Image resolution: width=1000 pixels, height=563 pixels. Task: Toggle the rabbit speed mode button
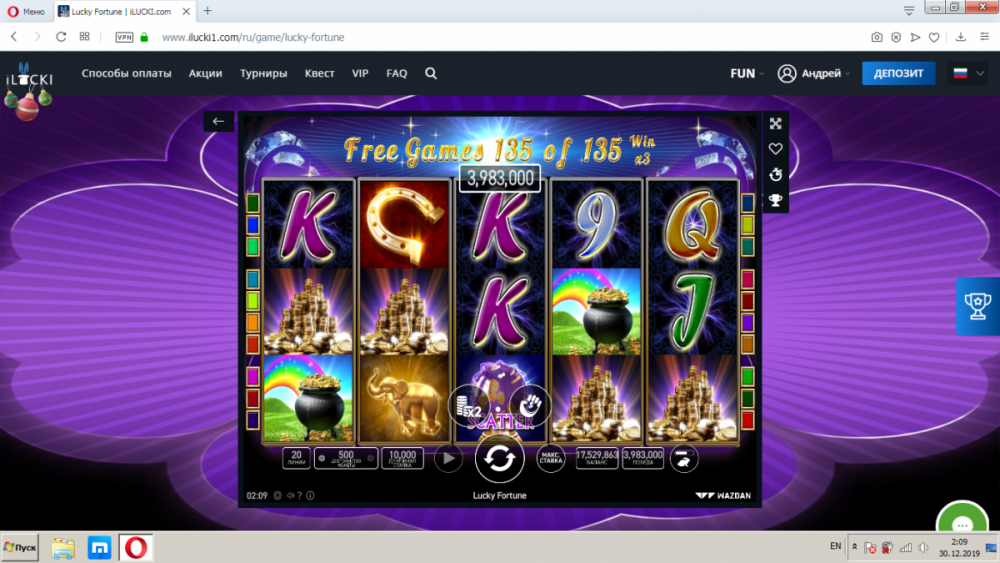[684, 458]
